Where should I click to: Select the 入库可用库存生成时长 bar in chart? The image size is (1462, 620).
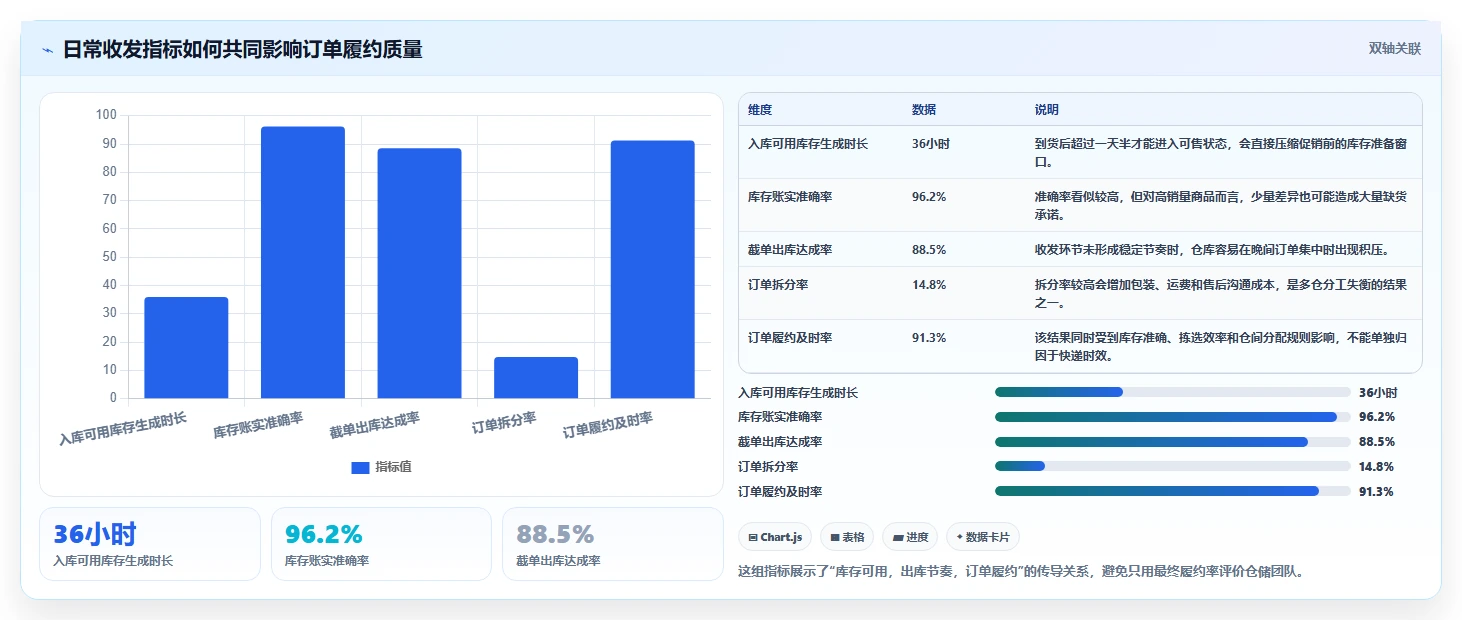[186, 347]
